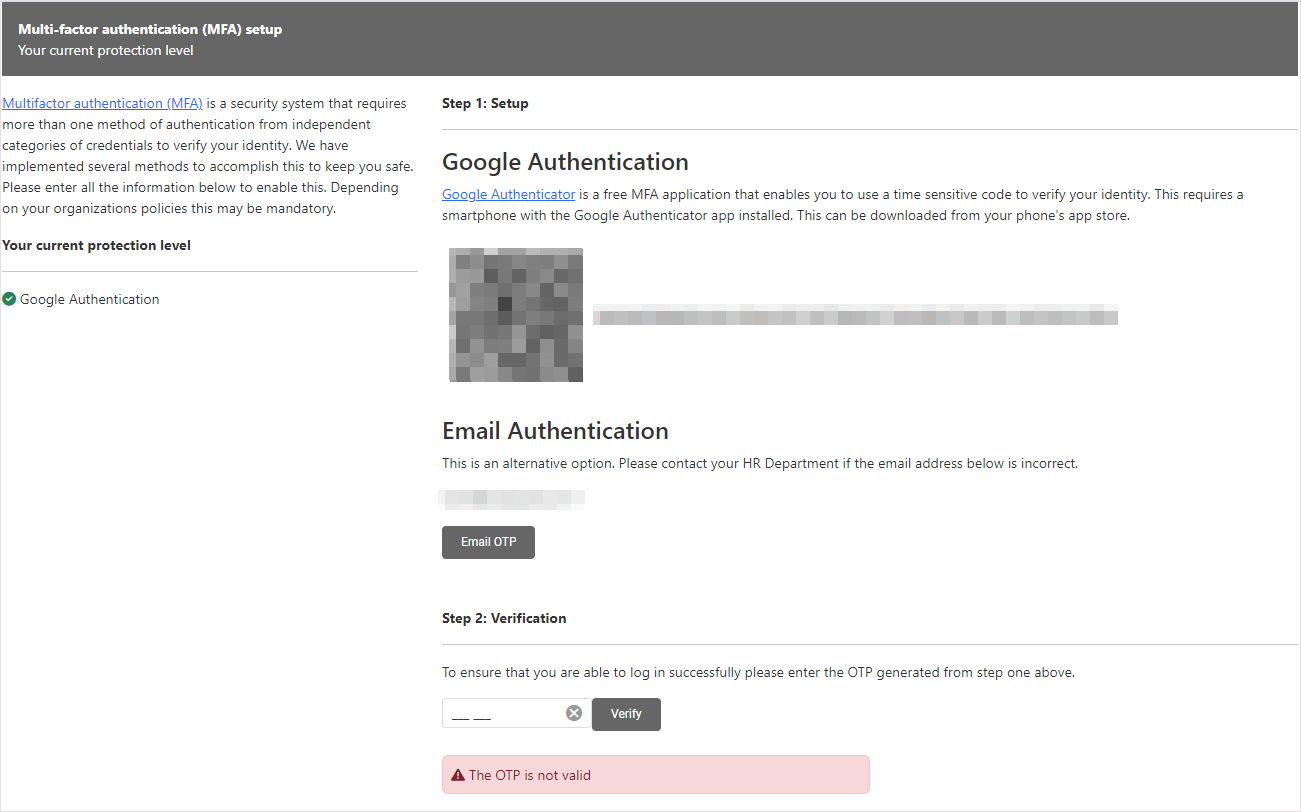This screenshot has width=1301, height=812.
Task: Click the 'Step 1: Setup' heading
Action: coord(485,103)
